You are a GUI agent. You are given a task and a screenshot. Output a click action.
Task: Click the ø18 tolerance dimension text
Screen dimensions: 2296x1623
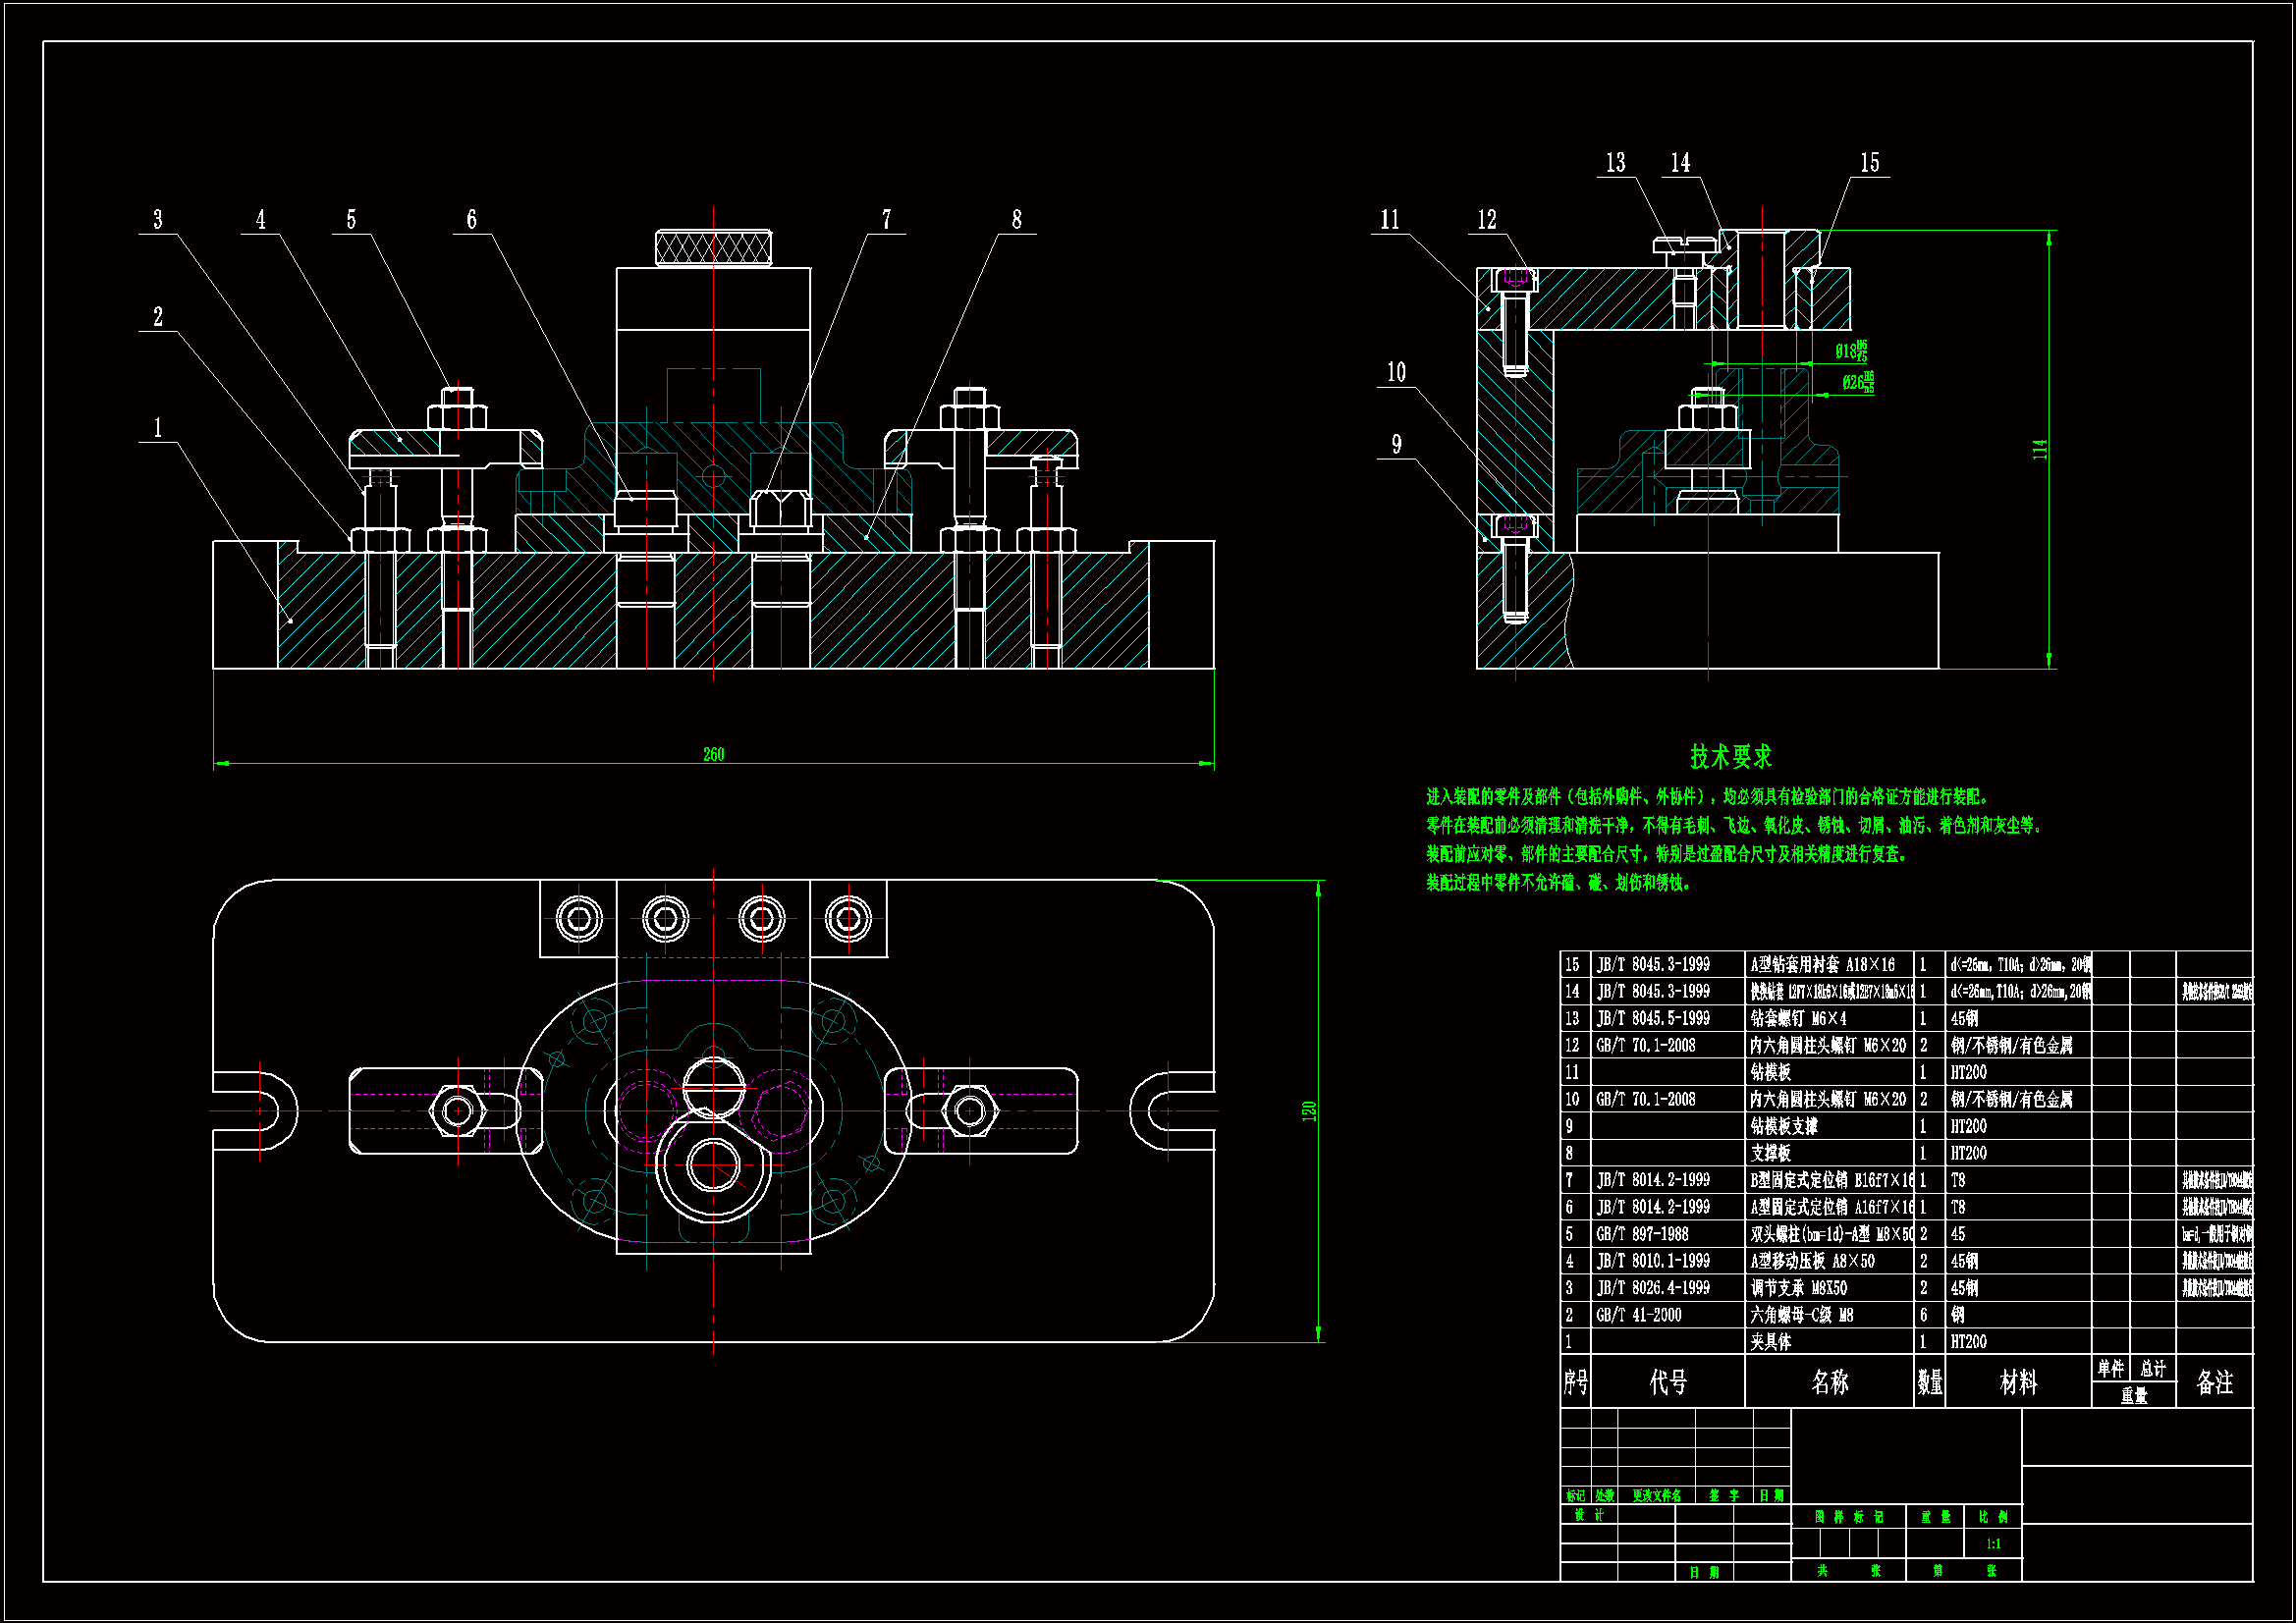(1850, 351)
